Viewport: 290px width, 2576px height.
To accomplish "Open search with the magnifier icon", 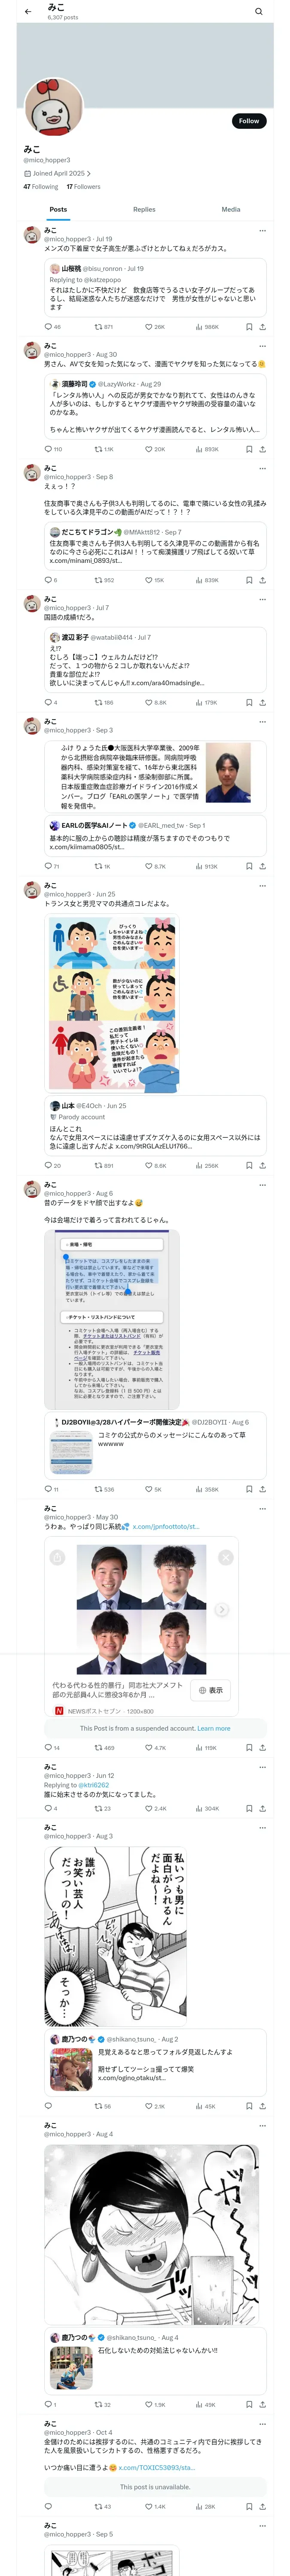I will (258, 12).
